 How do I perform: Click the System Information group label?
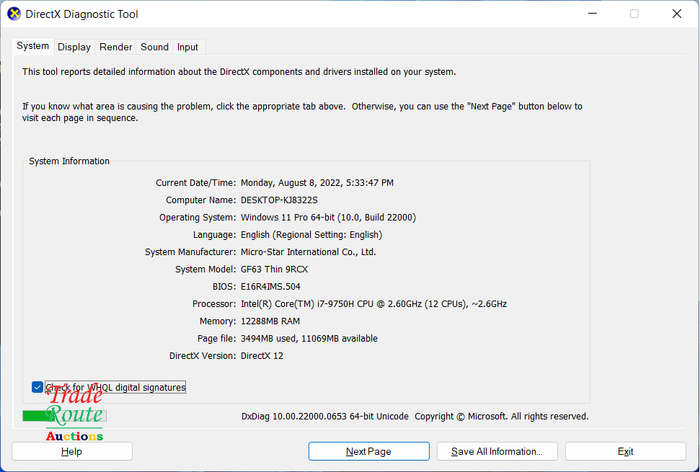(69, 161)
